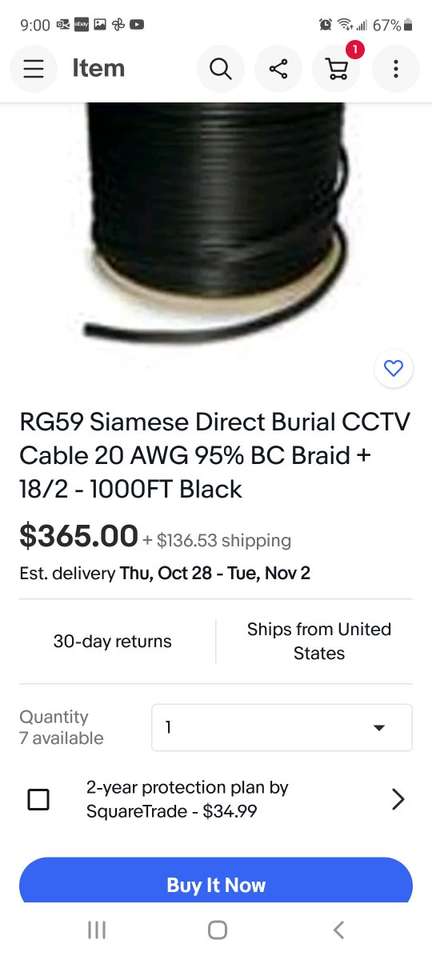This screenshot has height=960, width=432.
Task: Tap Ships from United States info
Action: pos(319,641)
